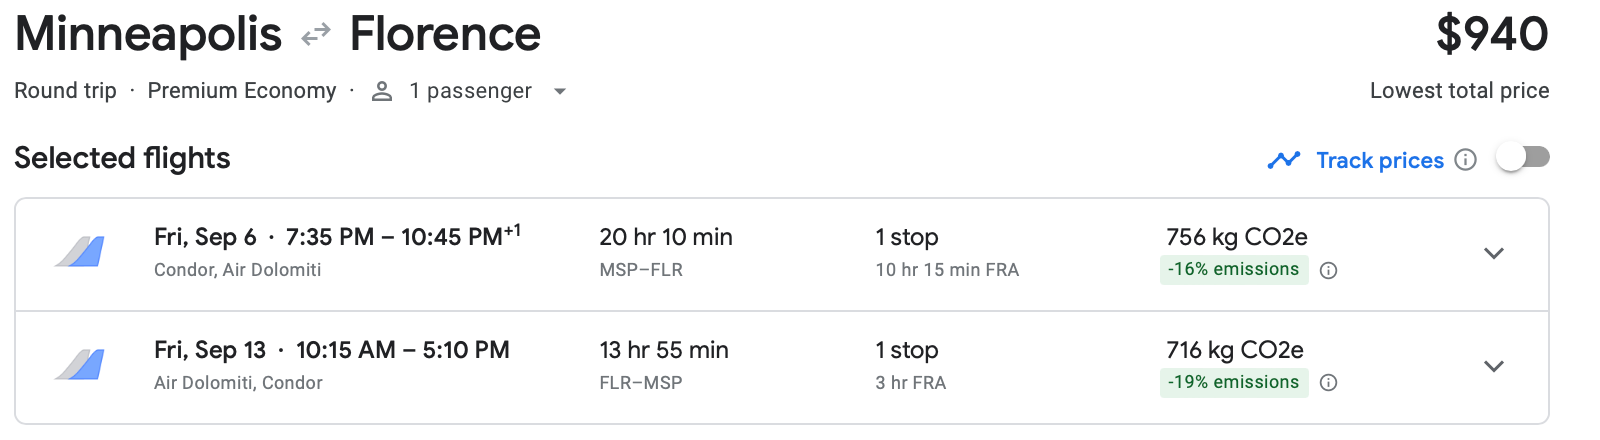Select the Fri, Sep 6 flight time text
The height and width of the screenshot is (440, 1600).
click(337, 237)
